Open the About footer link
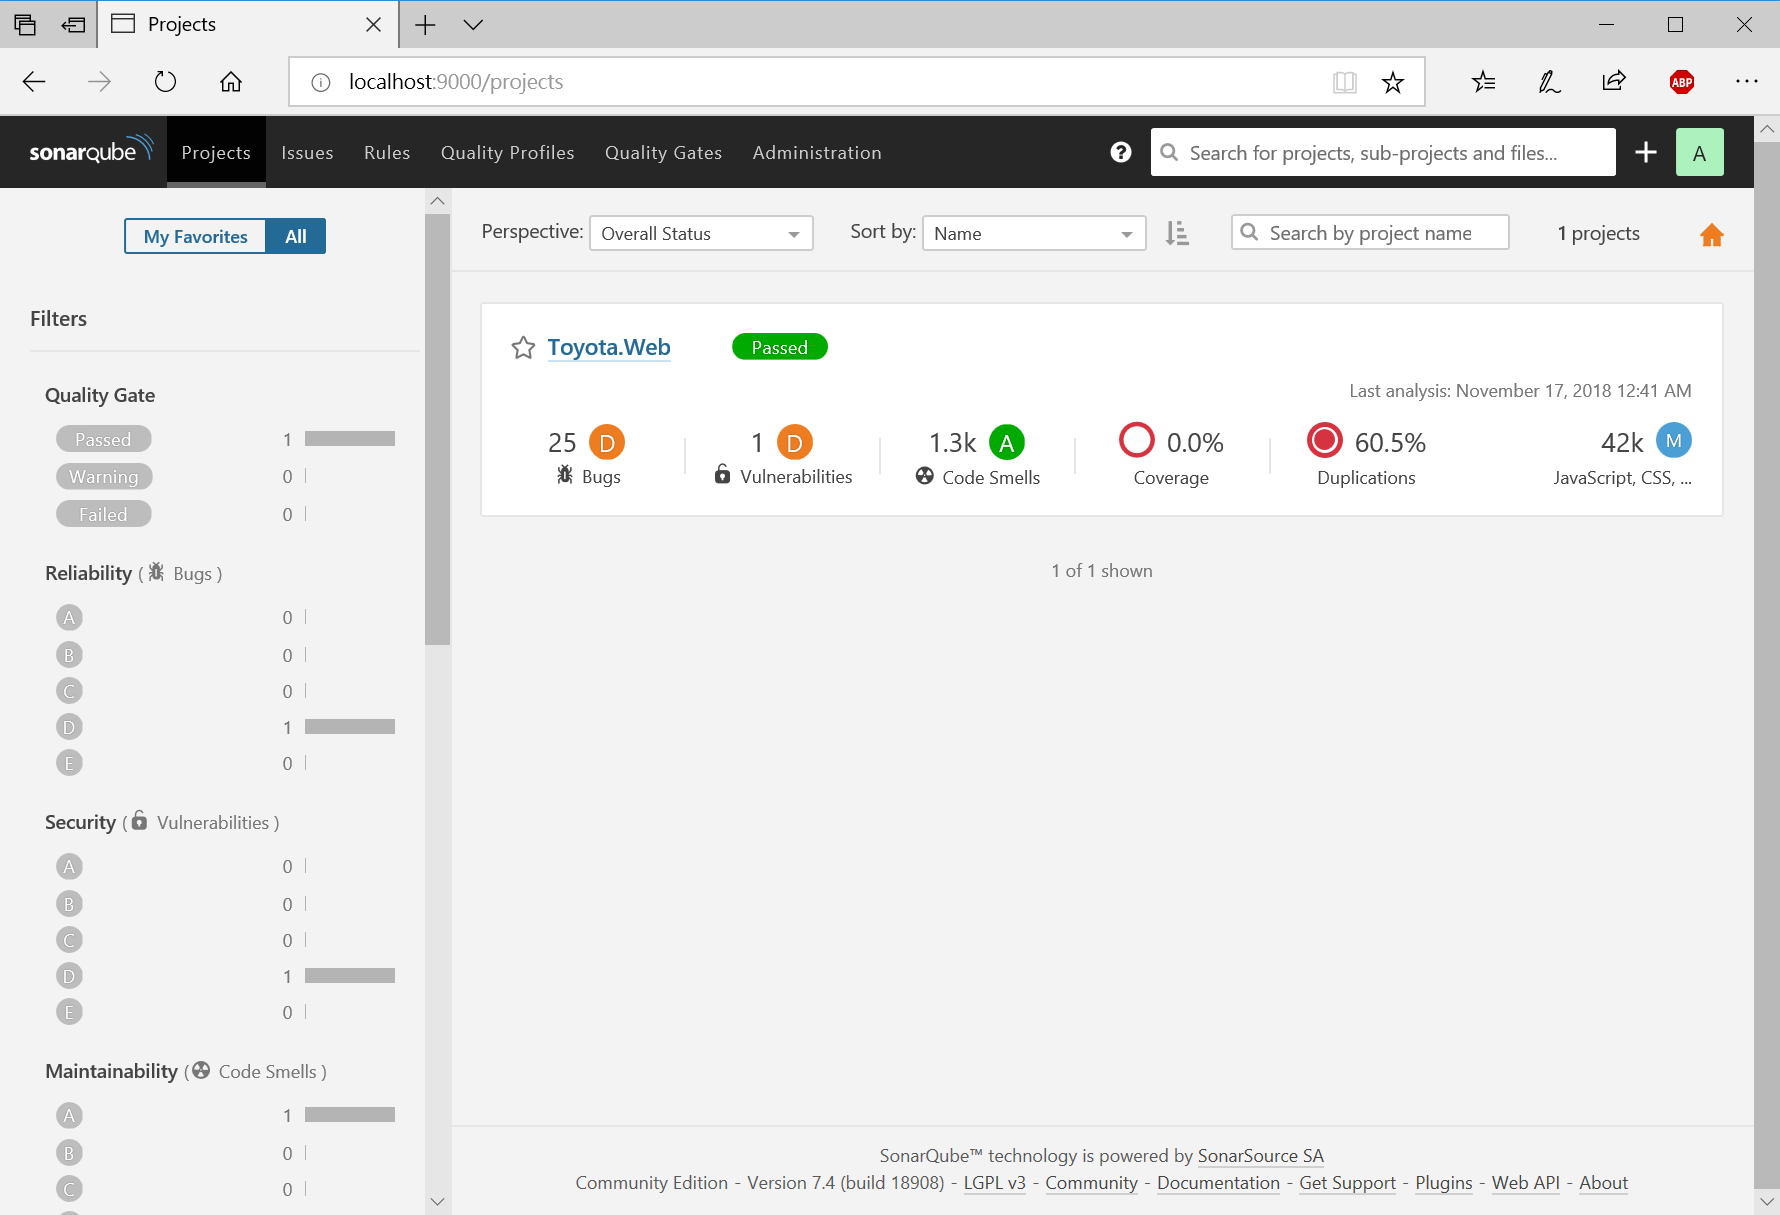Screen dimensions: 1780x1215 (1603, 1182)
